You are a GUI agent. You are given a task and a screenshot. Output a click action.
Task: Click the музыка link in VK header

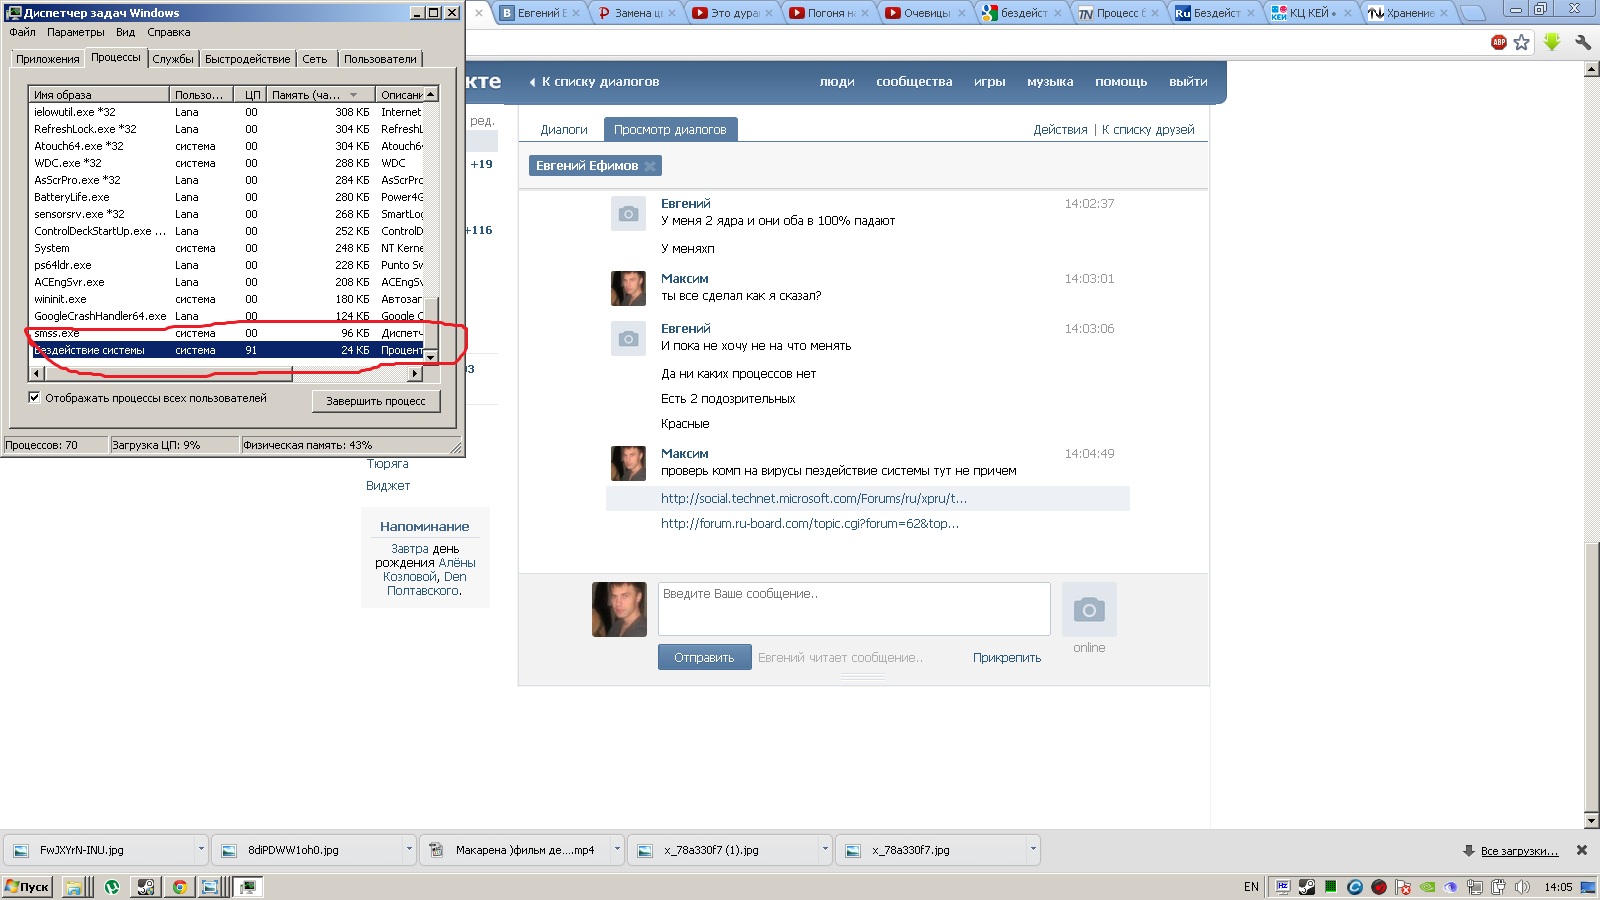tap(1050, 82)
